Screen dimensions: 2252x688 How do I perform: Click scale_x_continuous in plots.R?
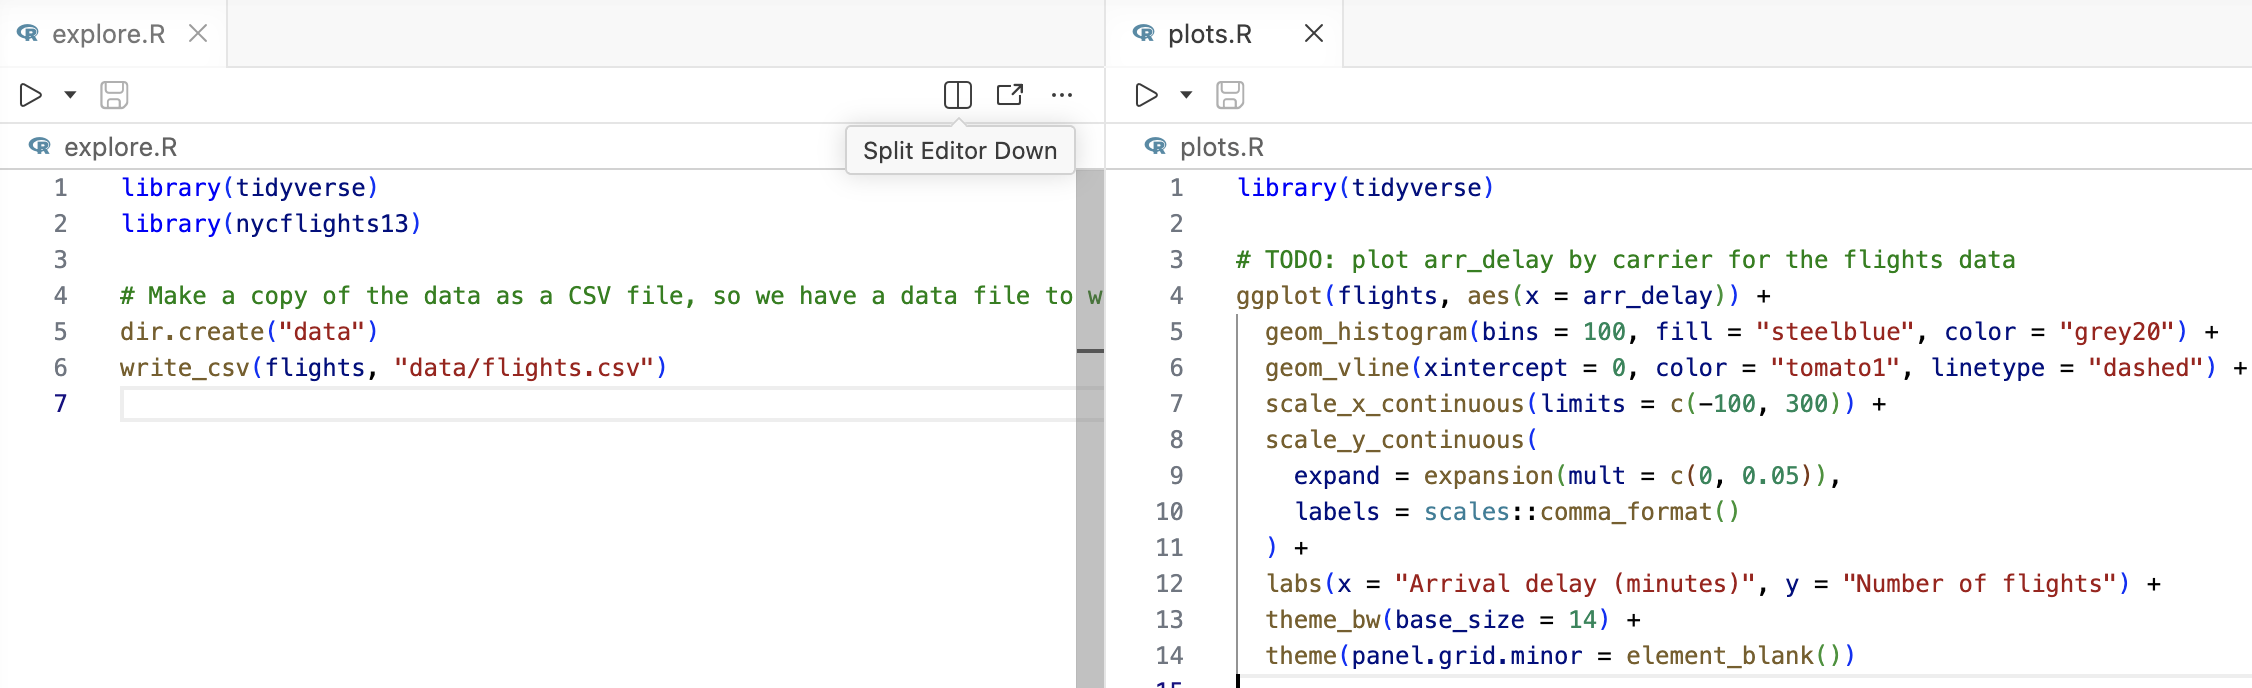1395,404
